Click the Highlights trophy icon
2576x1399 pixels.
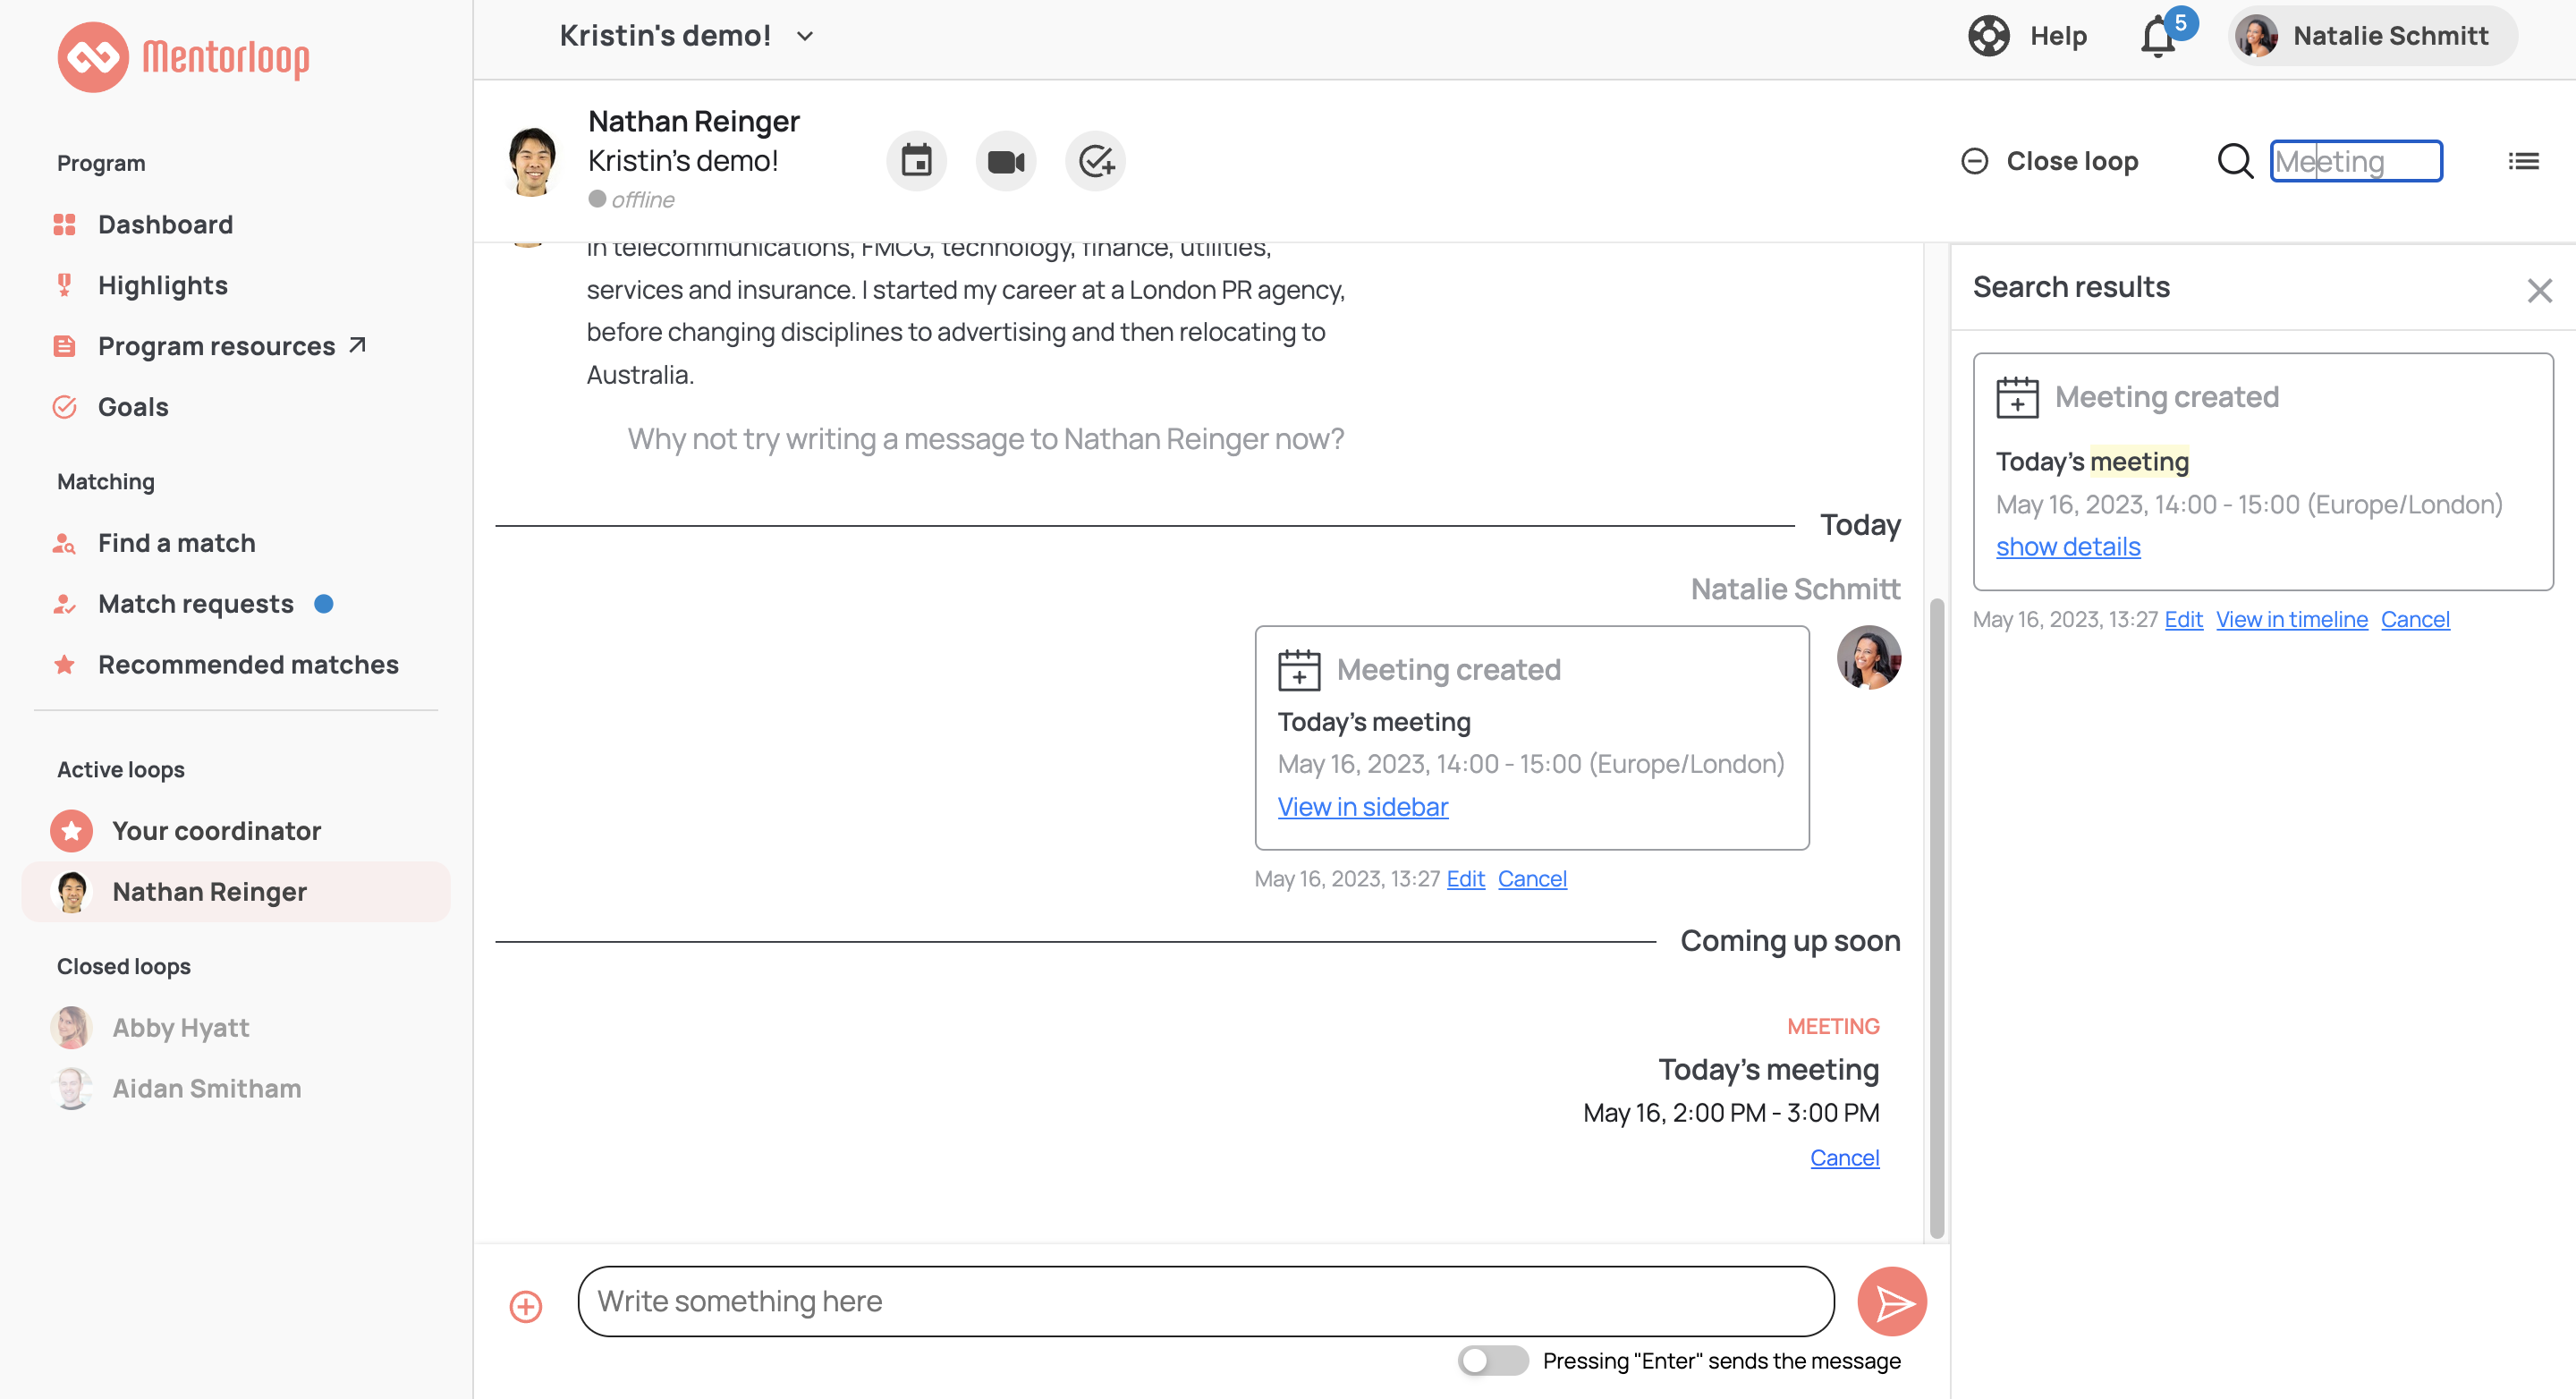point(64,285)
